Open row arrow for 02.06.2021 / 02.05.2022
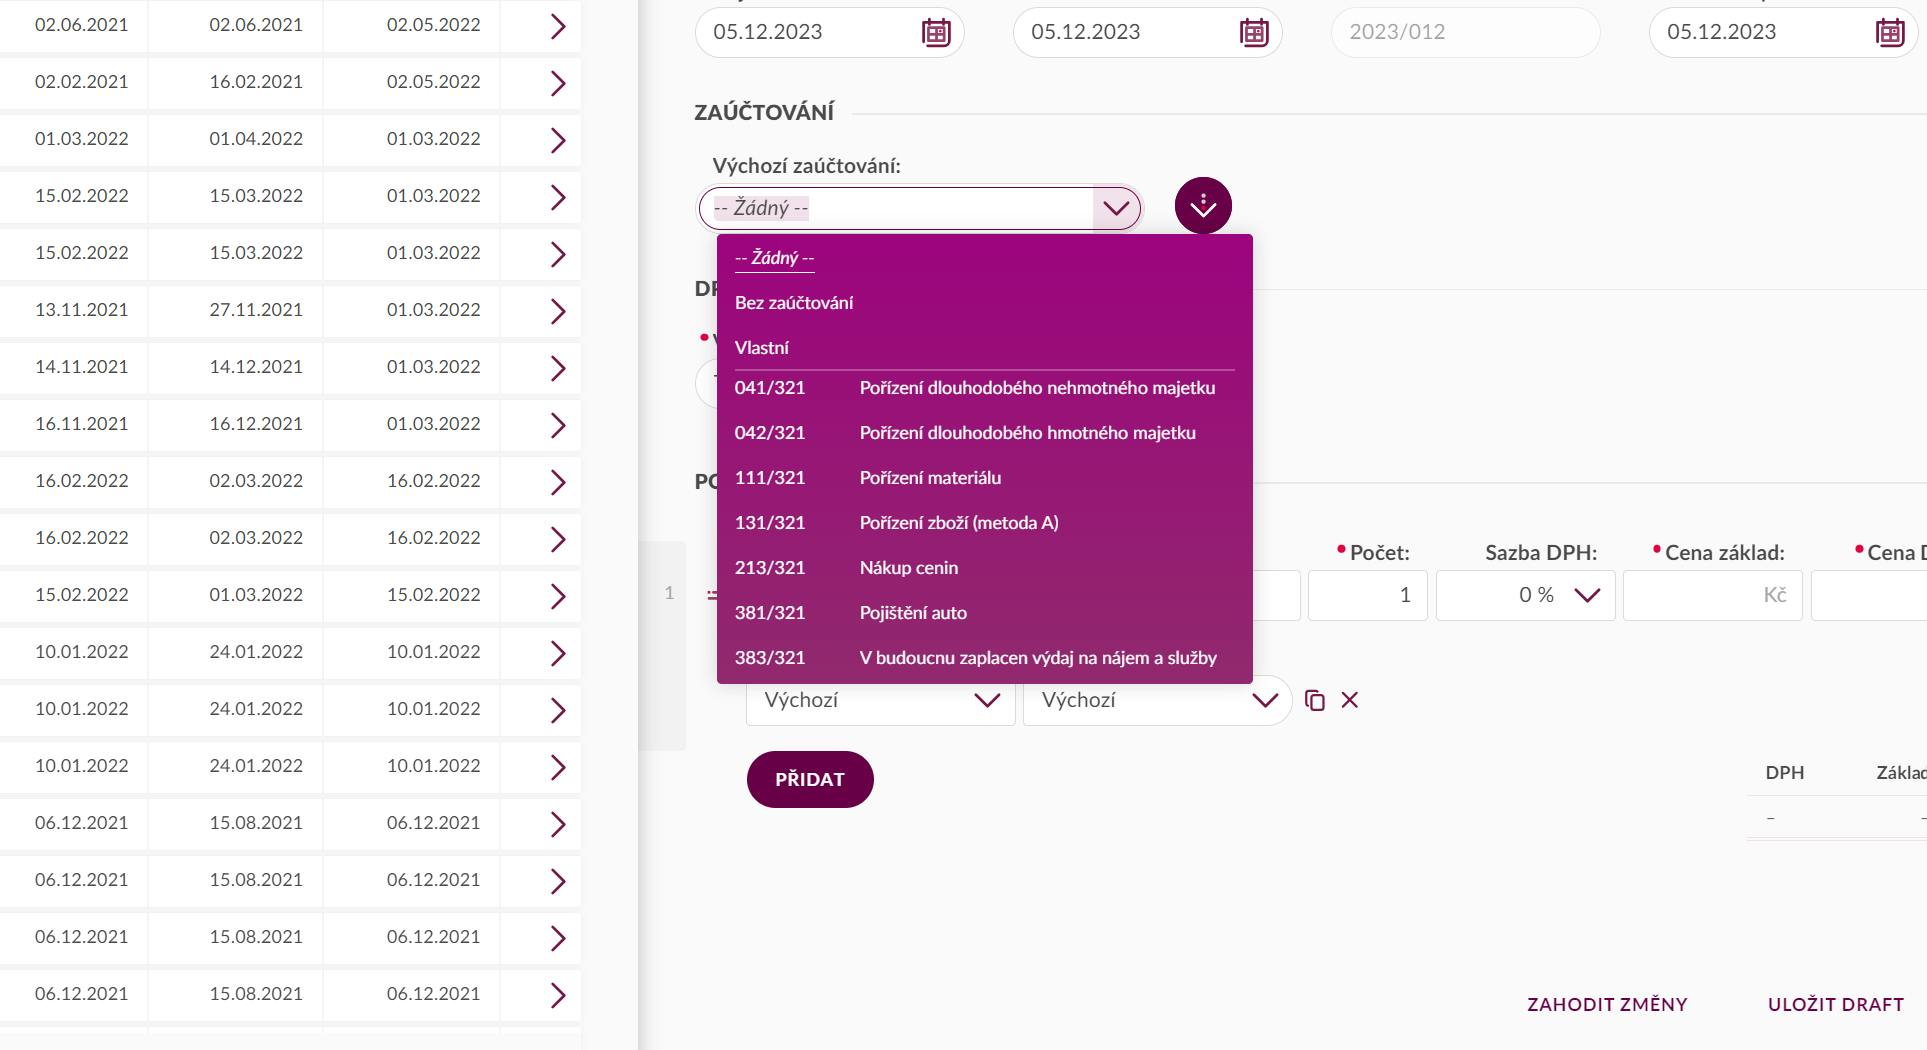Screen dimensions: 1927x1050 coord(558,26)
